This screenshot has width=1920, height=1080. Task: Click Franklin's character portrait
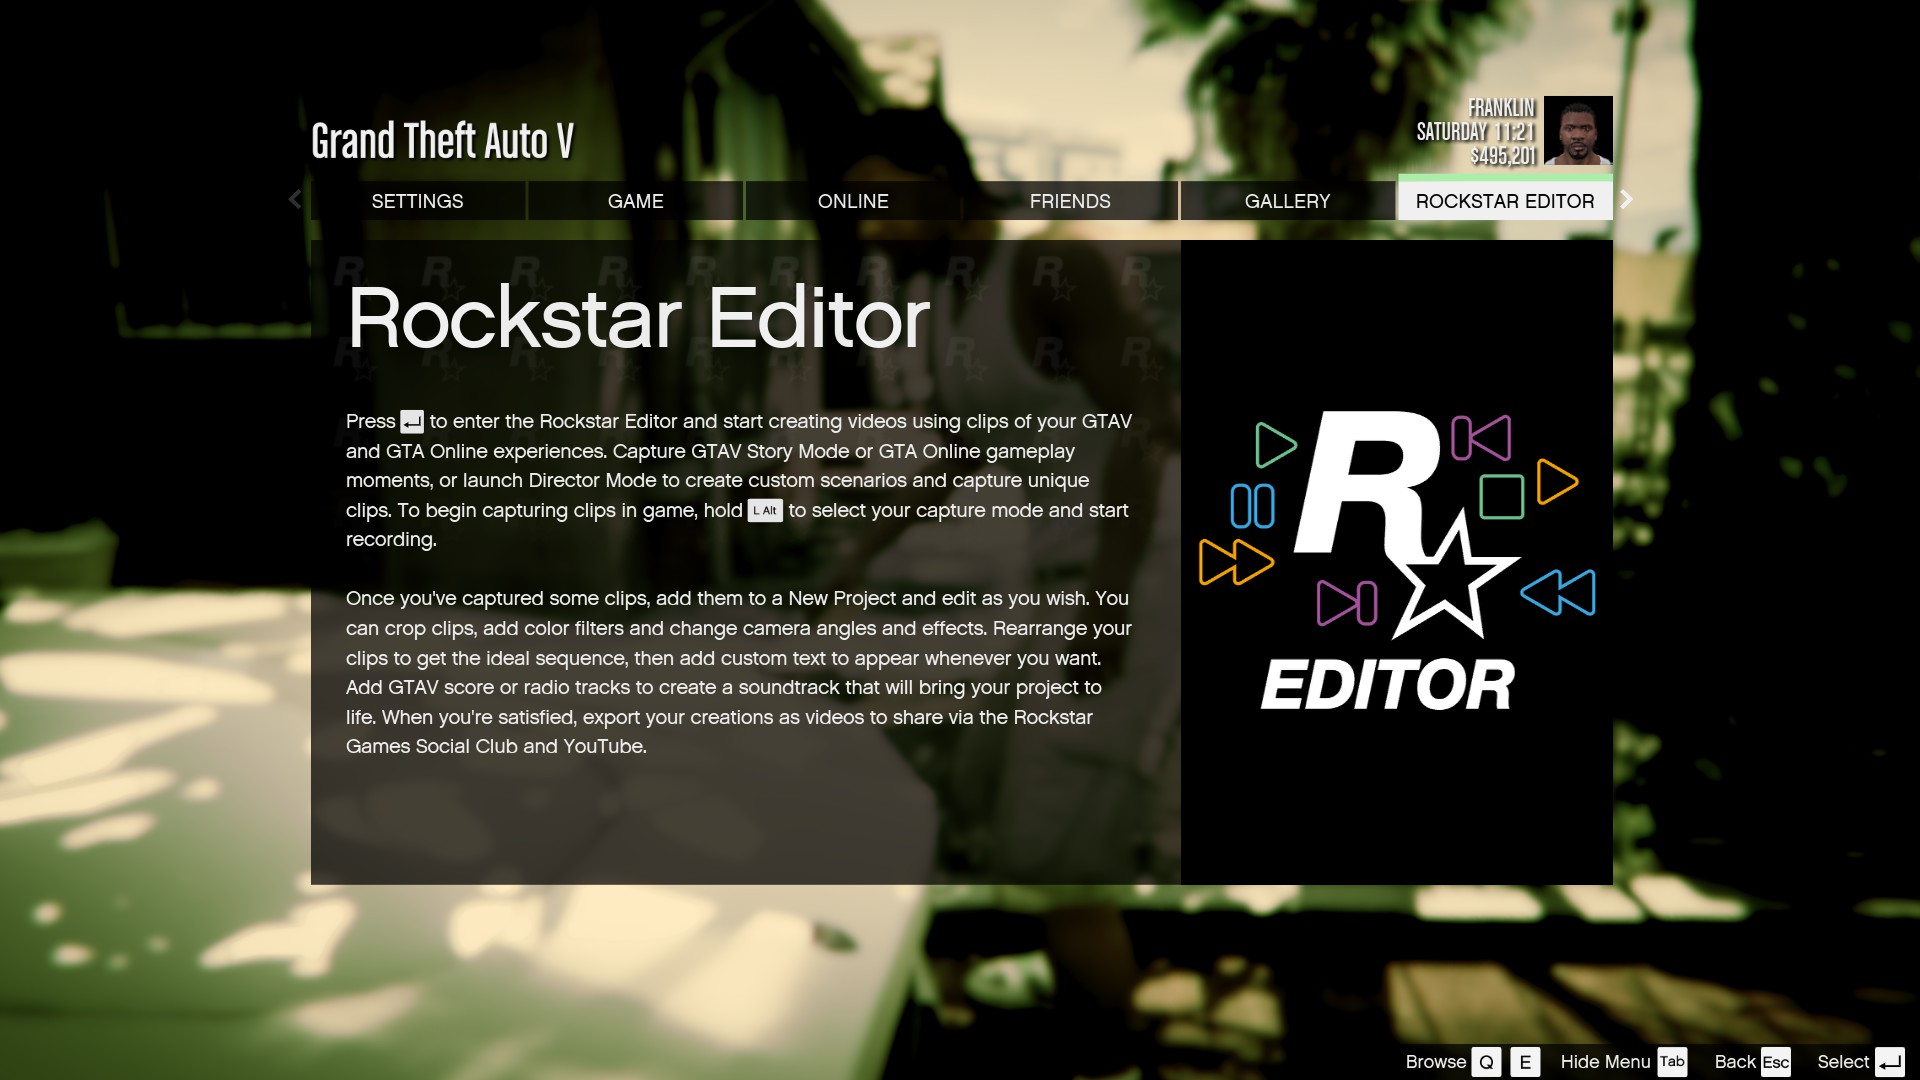click(x=1578, y=131)
